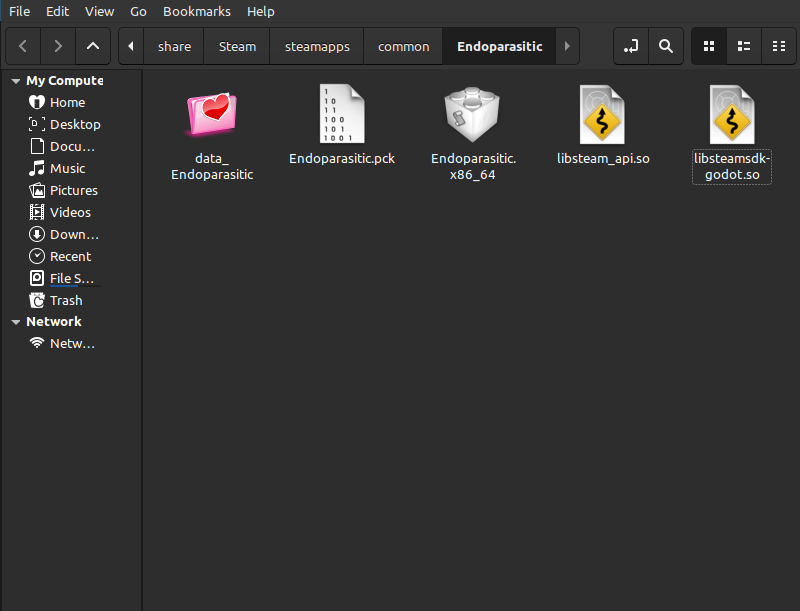Navigate to common in path bar
This screenshot has height=611, width=800.
click(x=404, y=46)
